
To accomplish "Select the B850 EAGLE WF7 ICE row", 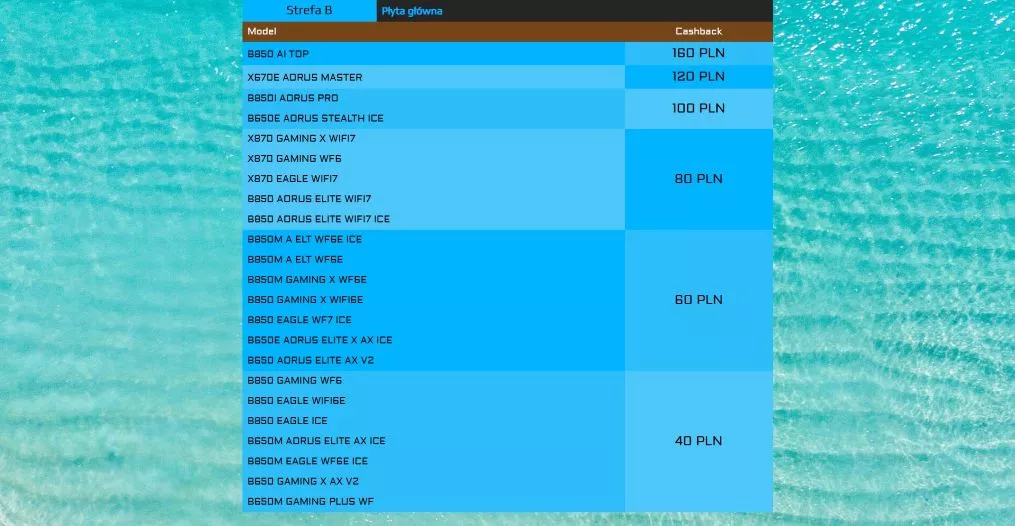I will pos(434,320).
